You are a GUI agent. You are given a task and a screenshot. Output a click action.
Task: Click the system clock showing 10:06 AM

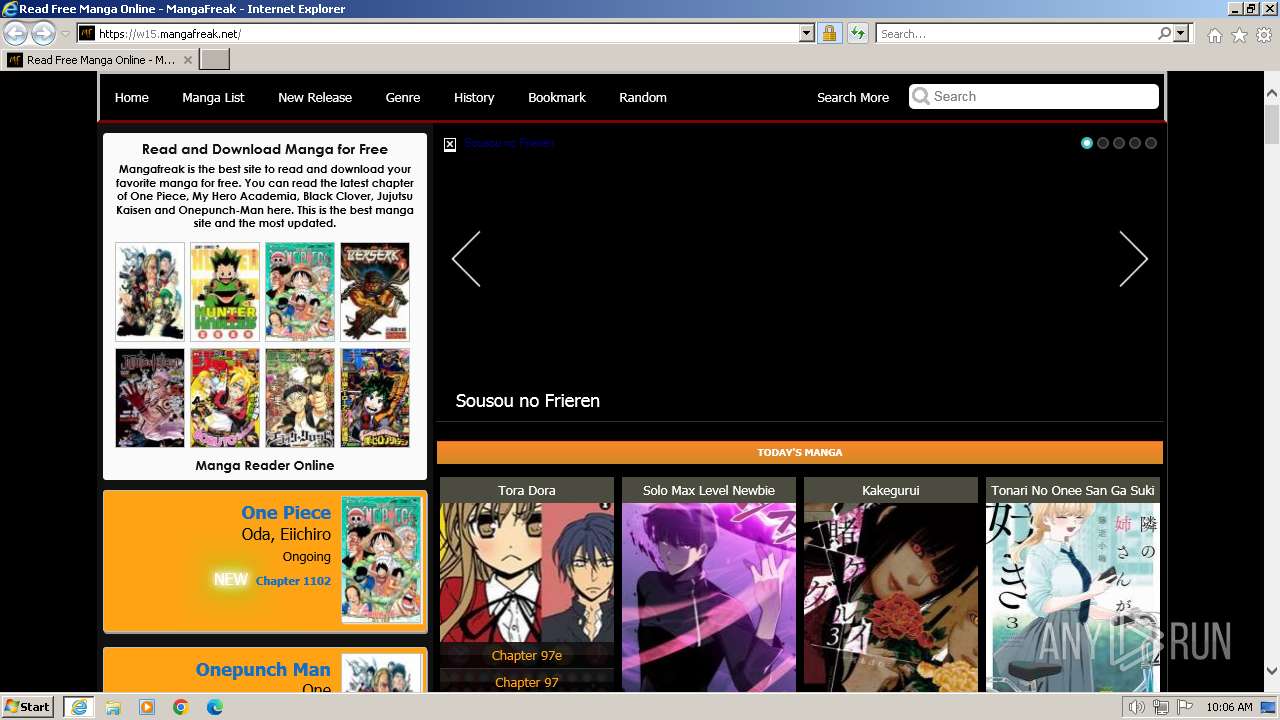[1229, 707]
